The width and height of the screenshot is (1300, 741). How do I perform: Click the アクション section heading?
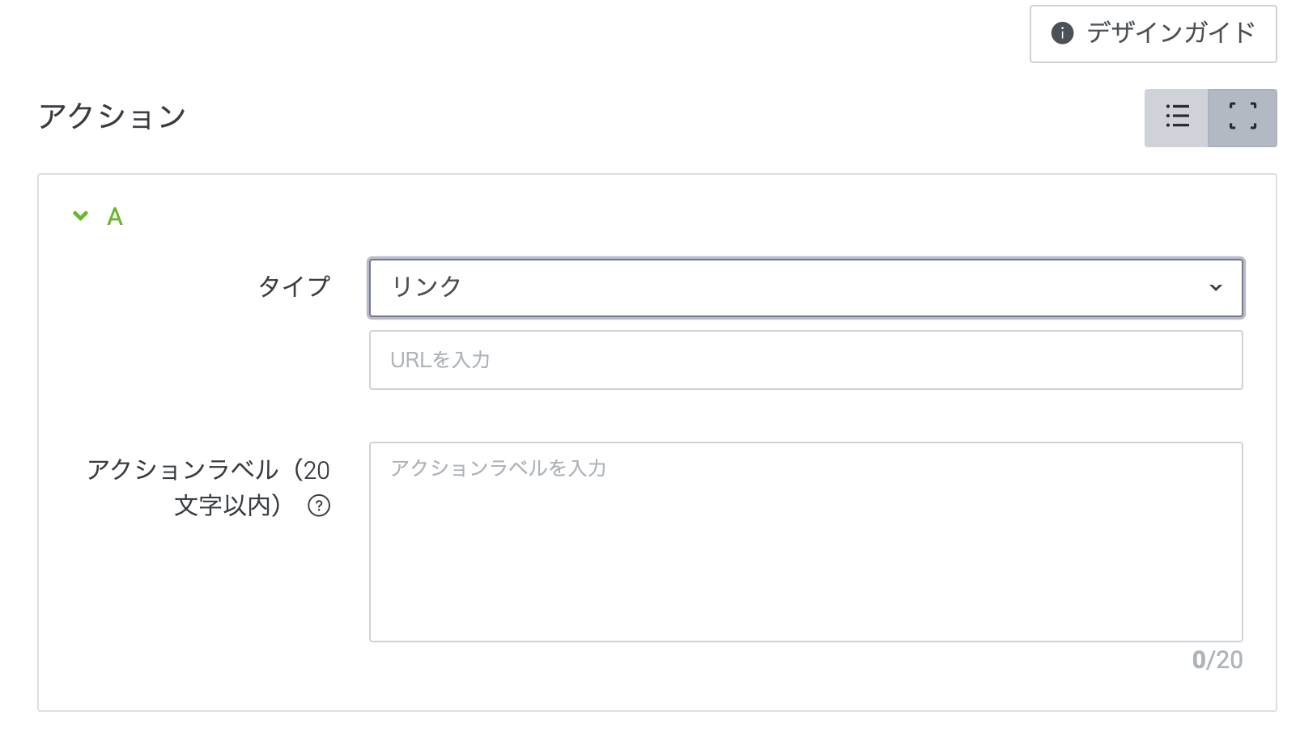tap(112, 117)
